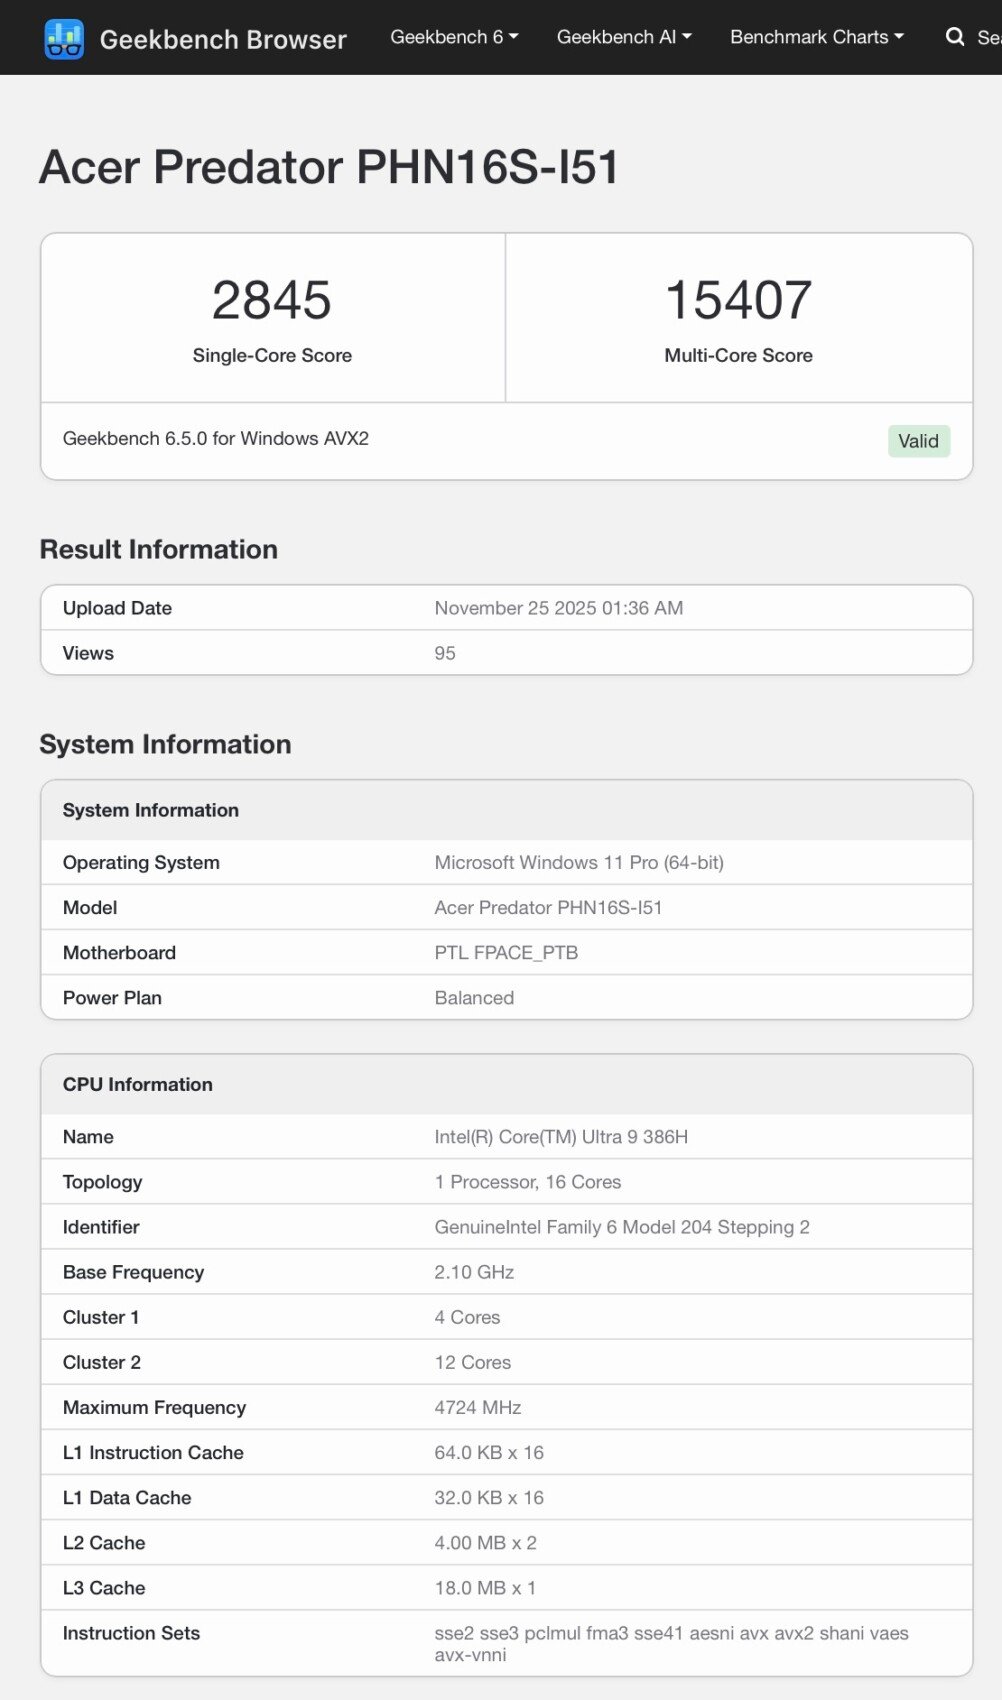
Task: Expand the Geekbench 6 dropdown menu
Action: (454, 37)
